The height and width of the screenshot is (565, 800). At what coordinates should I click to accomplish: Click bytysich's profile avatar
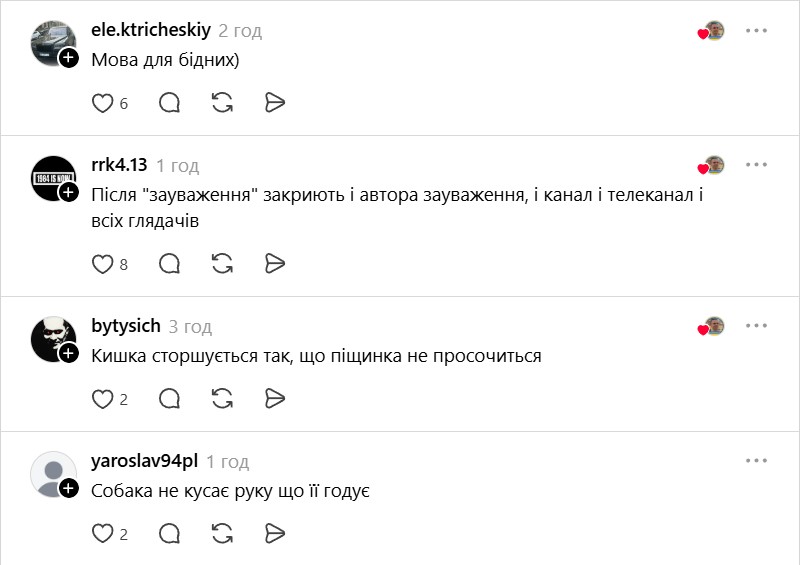click(x=52, y=338)
